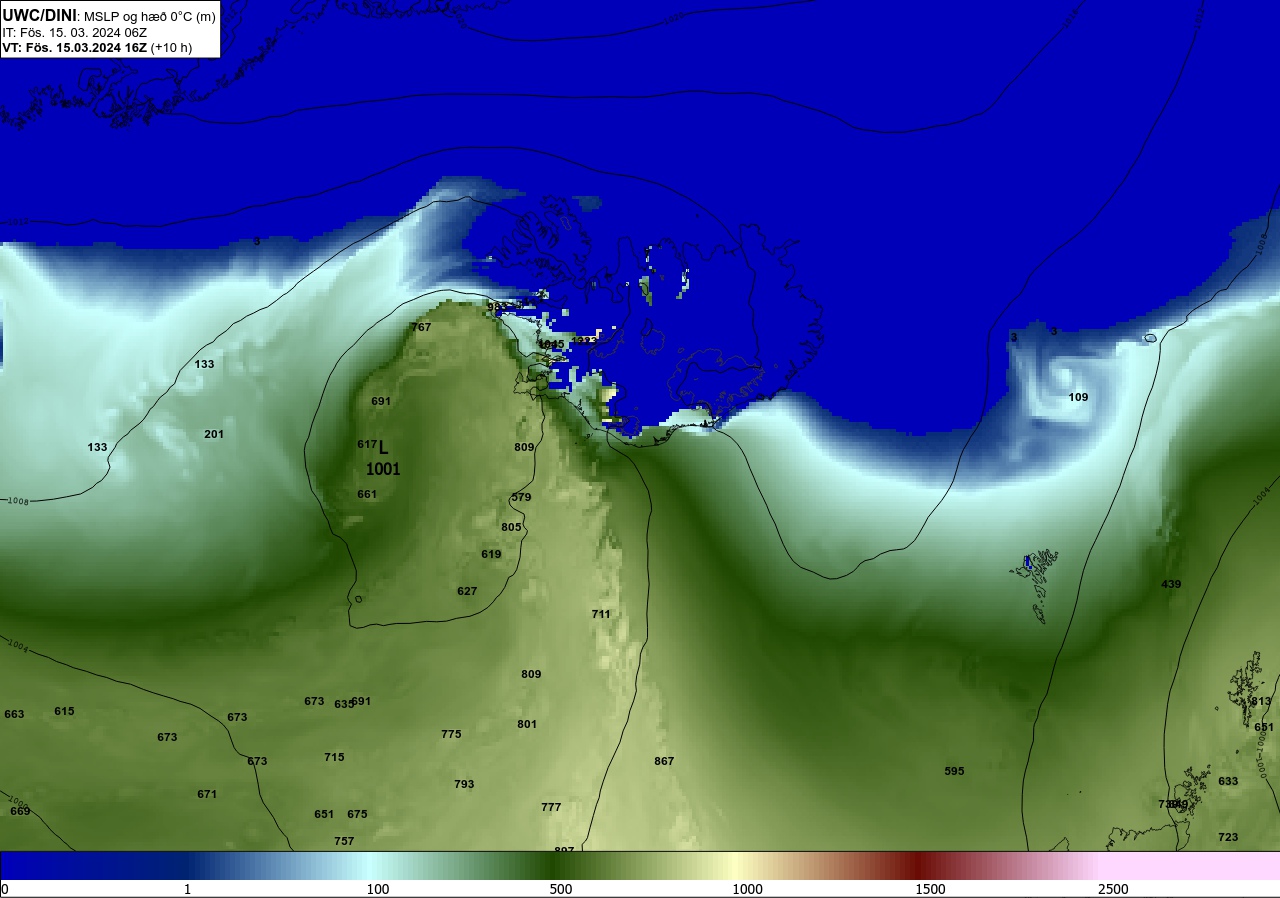Image resolution: width=1280 pixels, height=898 pixels.
Task: Click the UWC/DINI title in the header box
Action: coord(40,15)
